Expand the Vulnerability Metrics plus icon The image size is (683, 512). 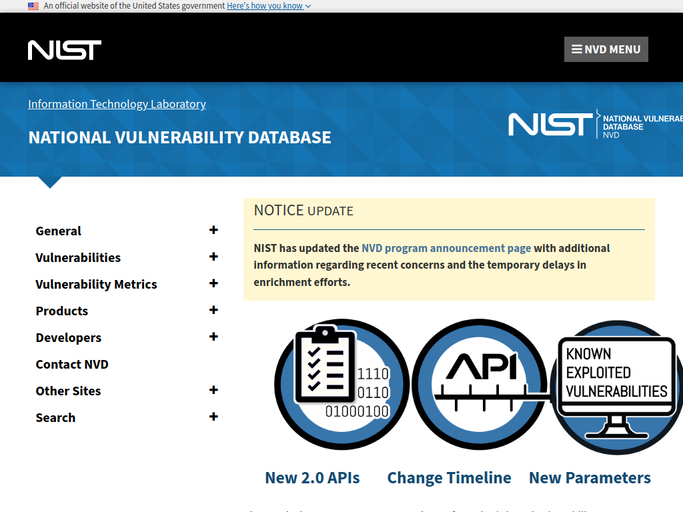[213, 283]
